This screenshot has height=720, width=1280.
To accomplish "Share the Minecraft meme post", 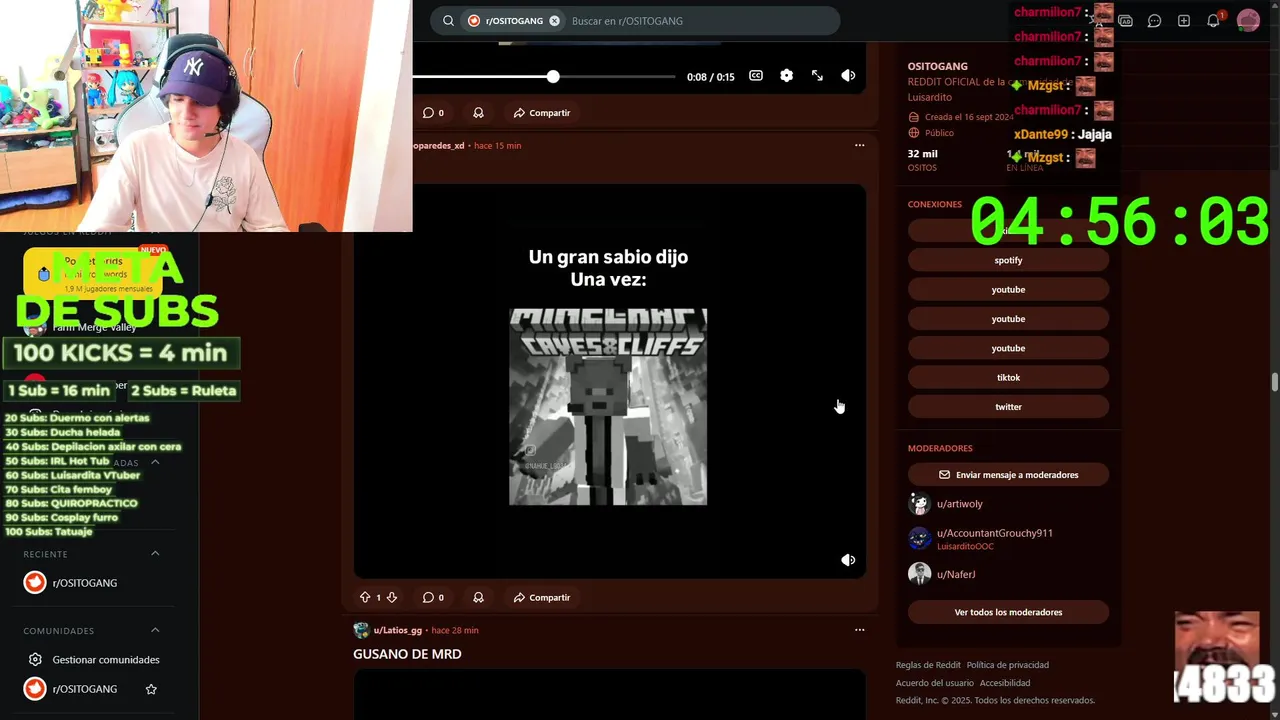I will [541, 597].
